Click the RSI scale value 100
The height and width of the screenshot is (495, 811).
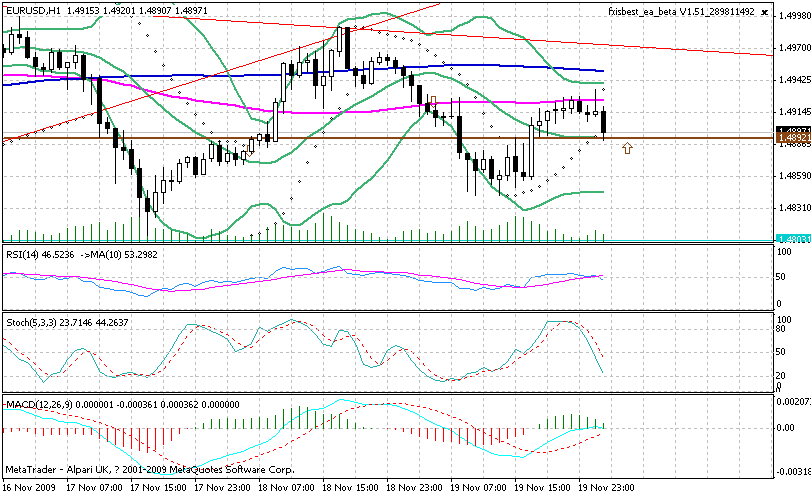(x=785, y=252)
